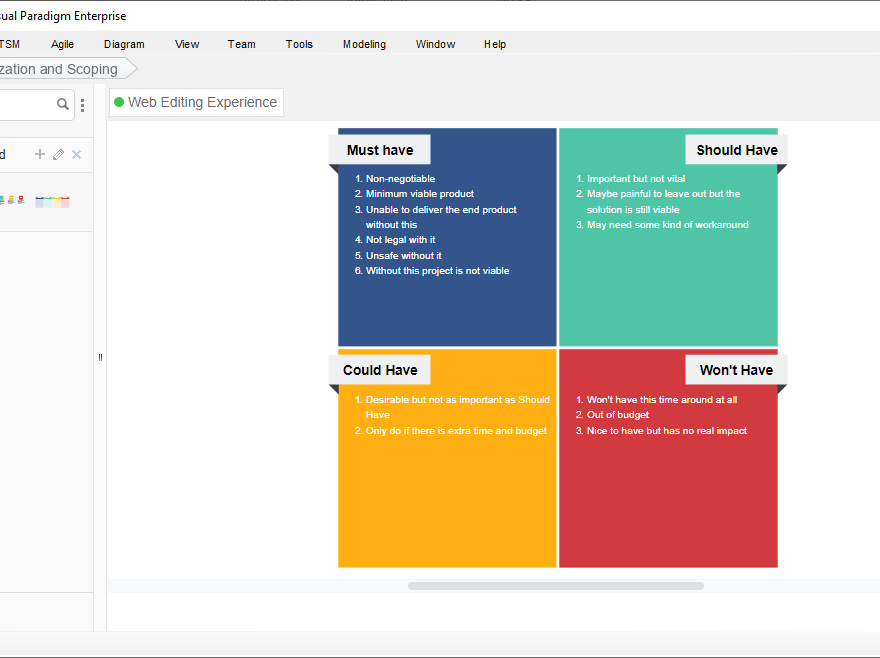
Task: Open the three-dot more options menu
Action: [82, 105]
